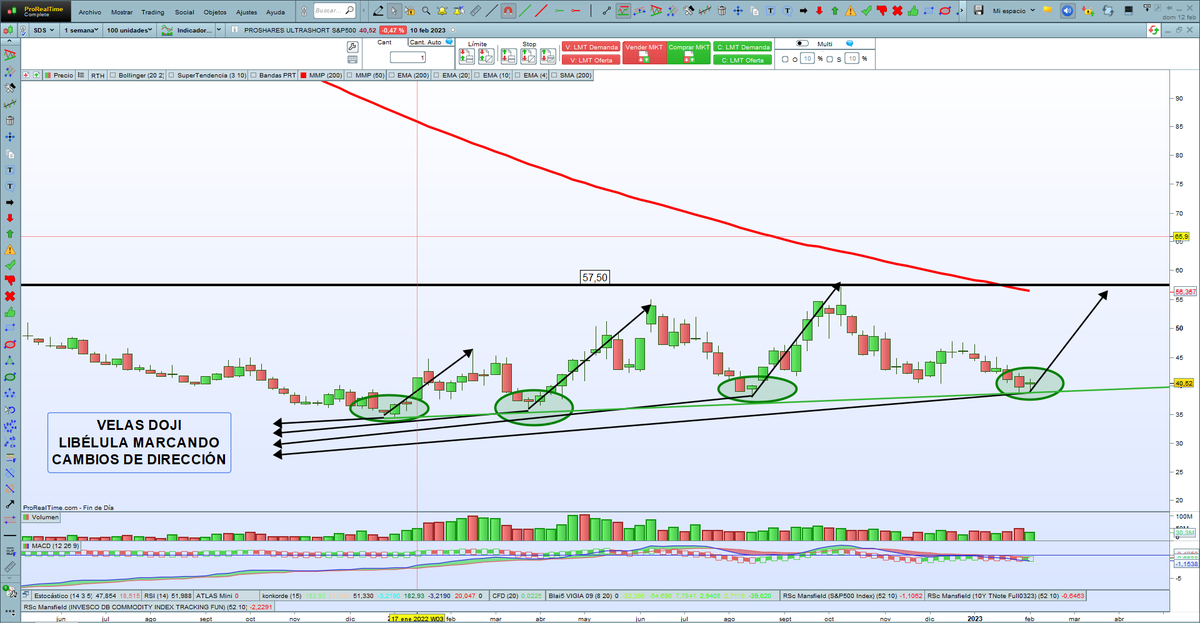
Task: Insert red X mark object
Action: point(897,10)
